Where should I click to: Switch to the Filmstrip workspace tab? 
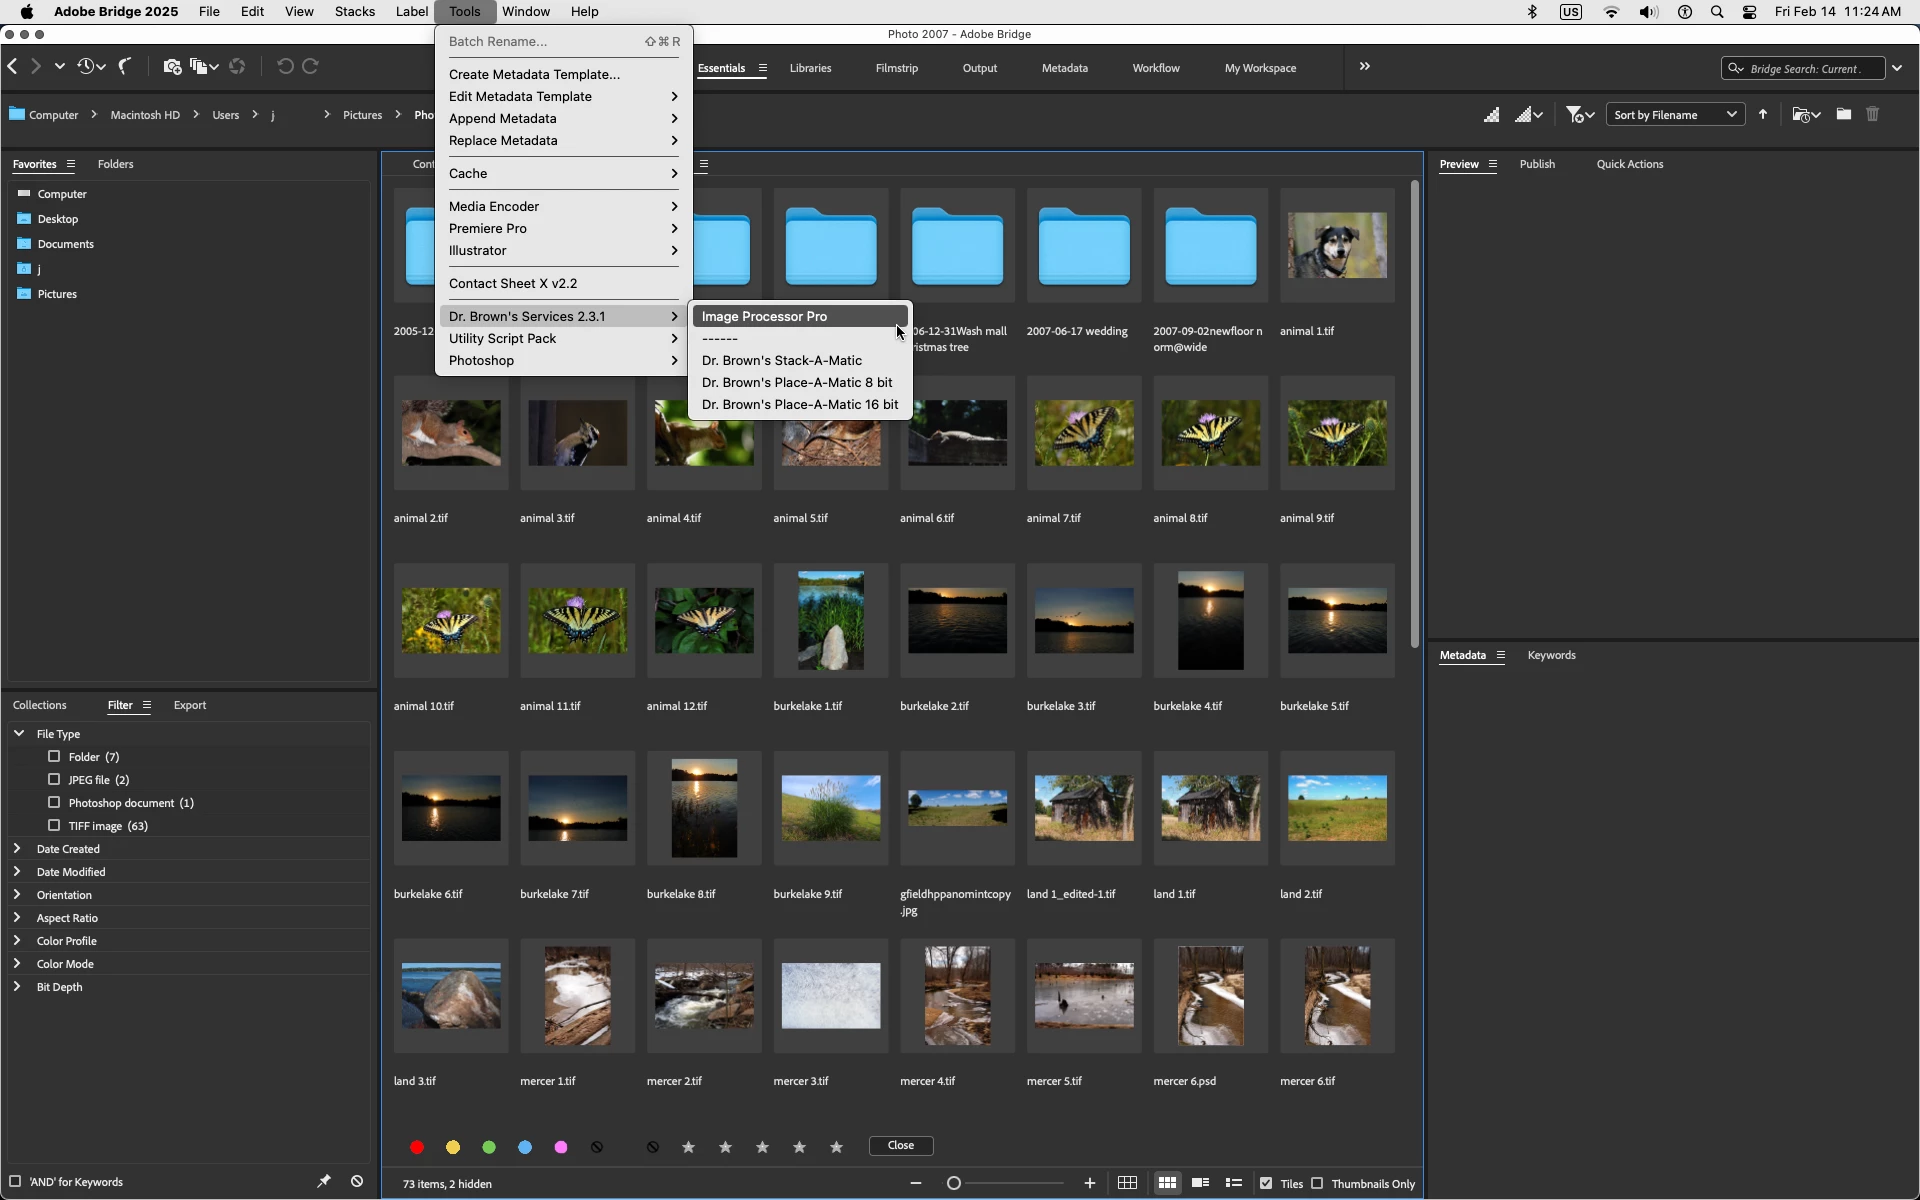[896, 68]
